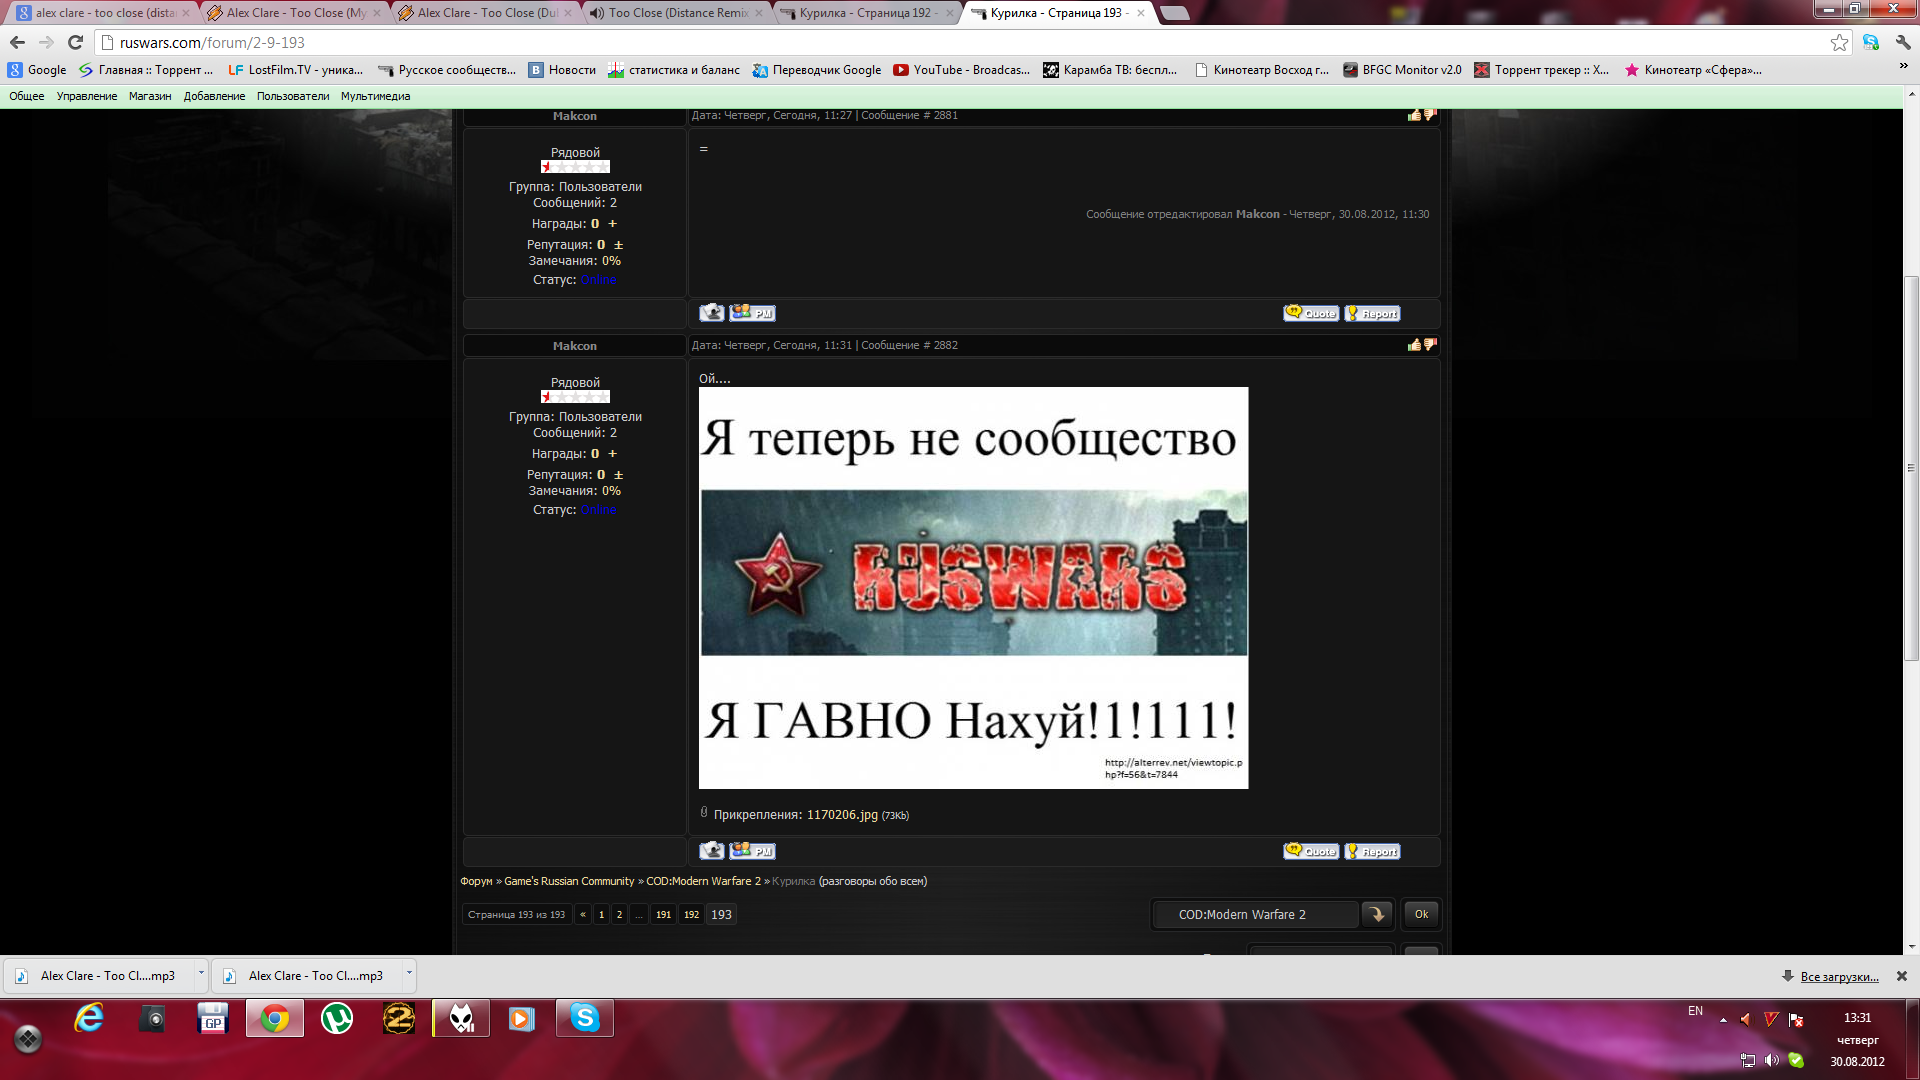The image size is (1920, 1080).
Task: Give thumbs down to message 2881
Action: point(1430,115)
